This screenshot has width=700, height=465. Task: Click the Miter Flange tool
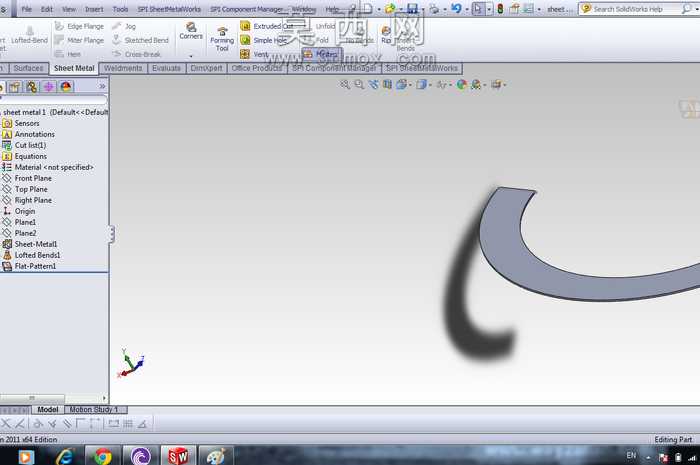pos(79,40)
